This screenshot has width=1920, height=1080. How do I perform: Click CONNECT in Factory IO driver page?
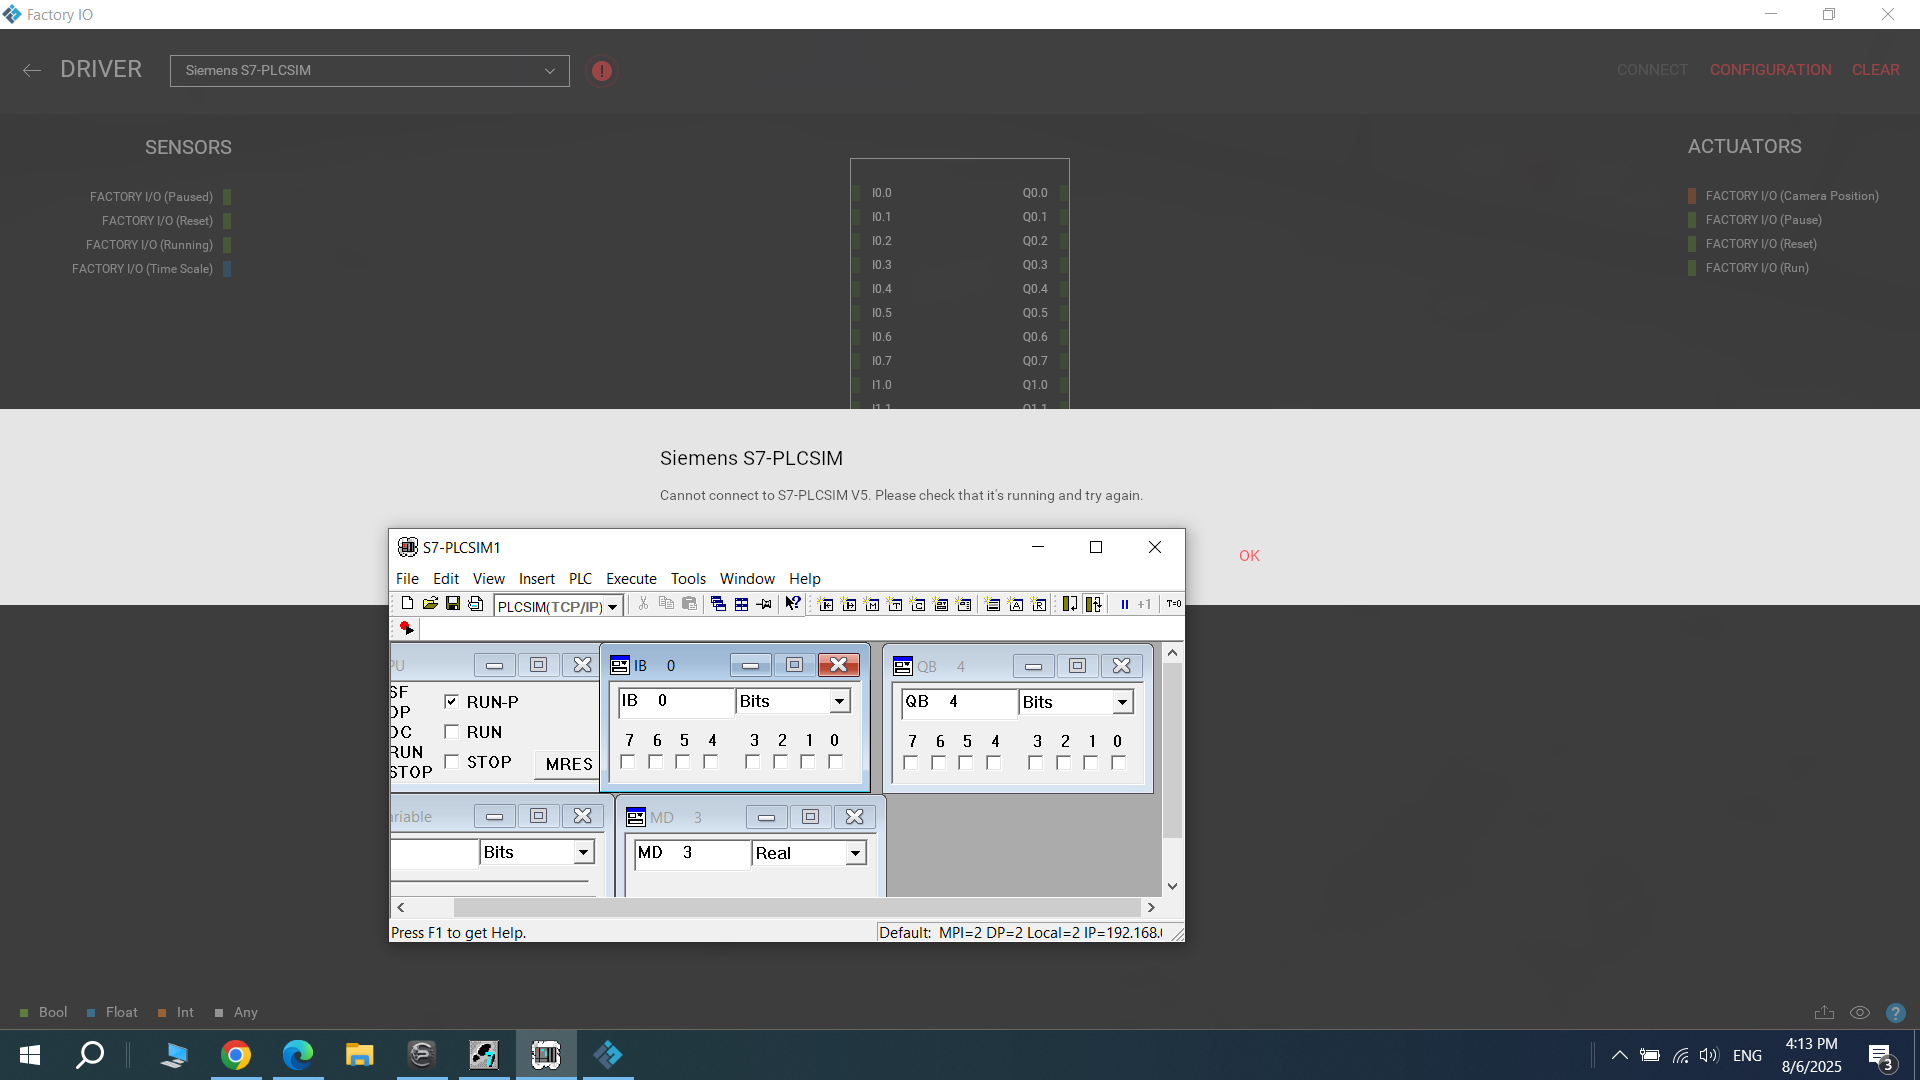pos(1652,70)
